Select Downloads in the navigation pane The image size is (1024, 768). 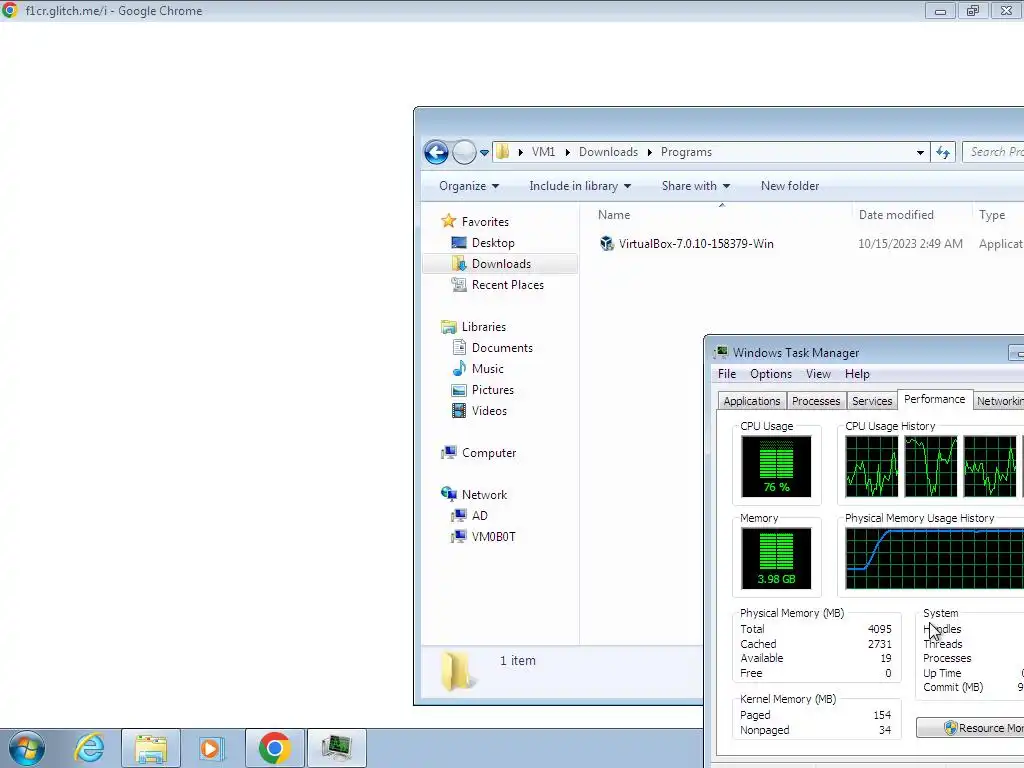(x=501, y=264)
